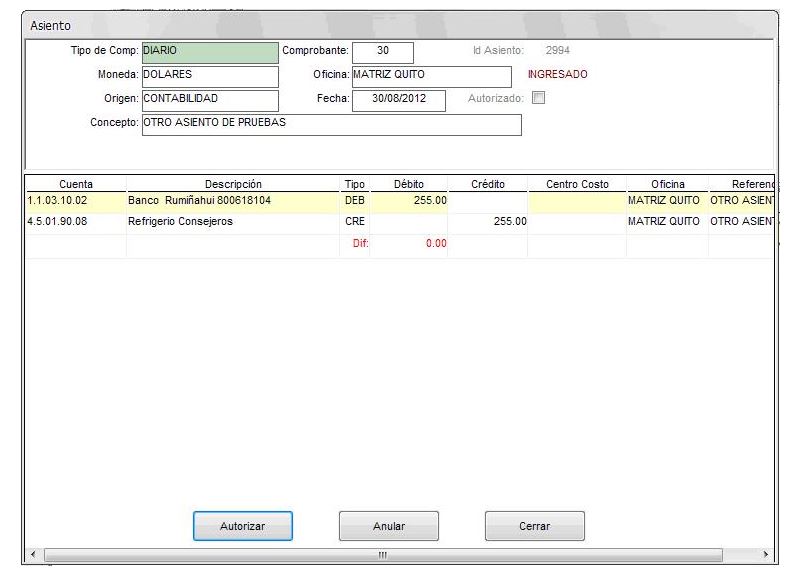Click the Crédito column header
The height and width of the screenshot is (585, 792).
[488, 184]
